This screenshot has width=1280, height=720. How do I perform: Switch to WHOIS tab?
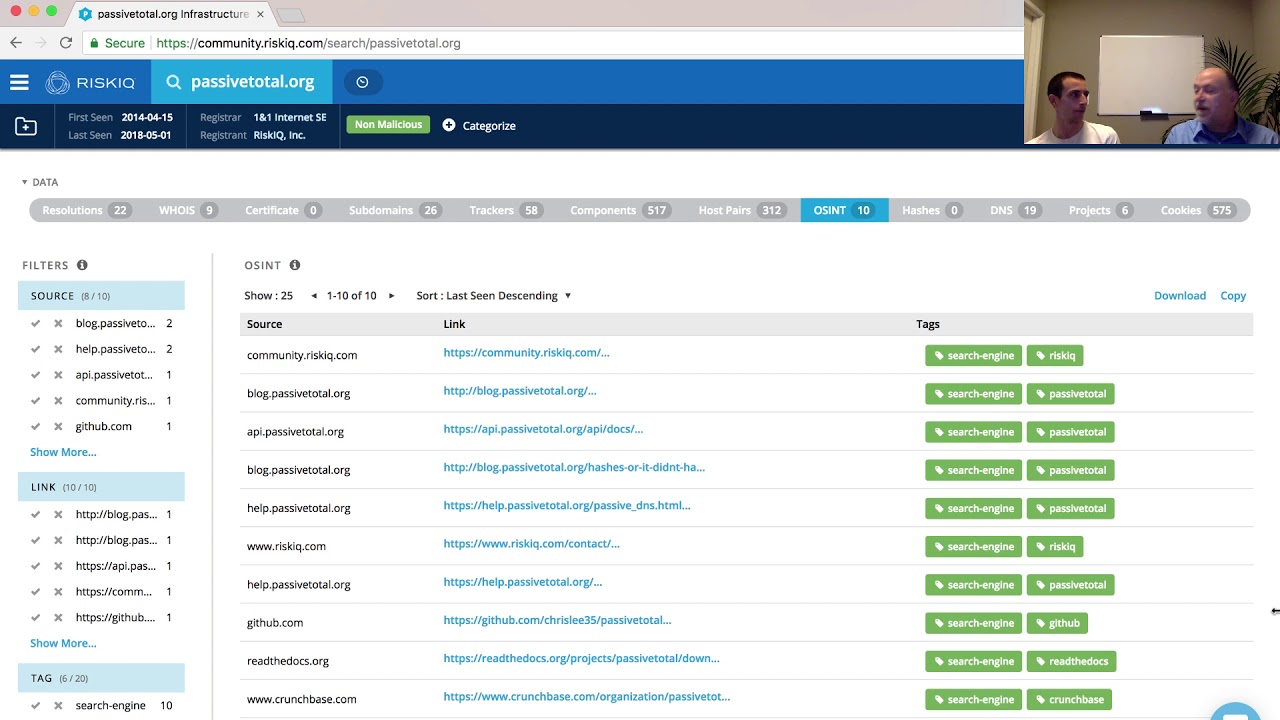[187, 210]
